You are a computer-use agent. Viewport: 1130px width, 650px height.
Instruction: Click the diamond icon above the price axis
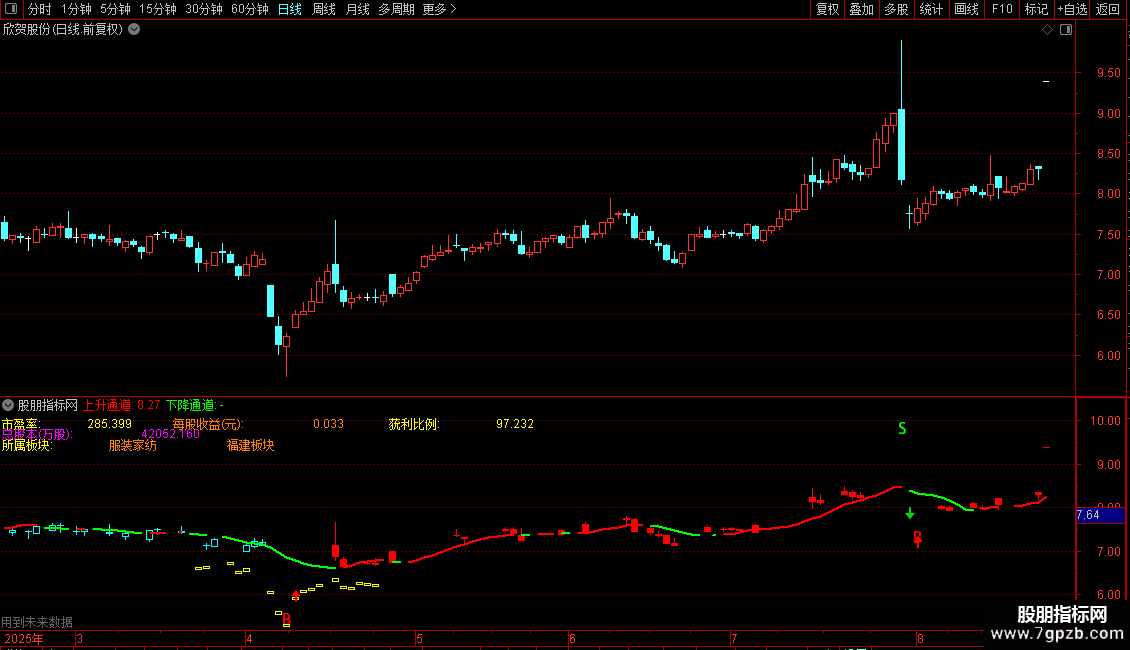click(1047, 30)
